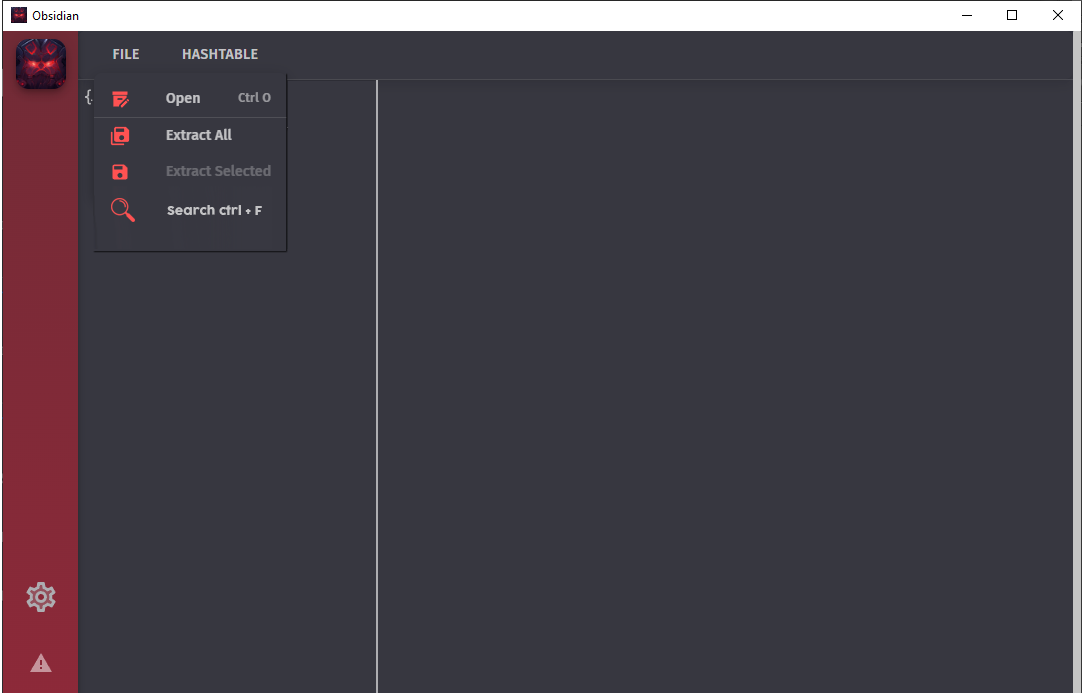Viewport: 1085px width, 693px height.
Task: Click the empty content area on the right
Action: click(x=700, y=400)
